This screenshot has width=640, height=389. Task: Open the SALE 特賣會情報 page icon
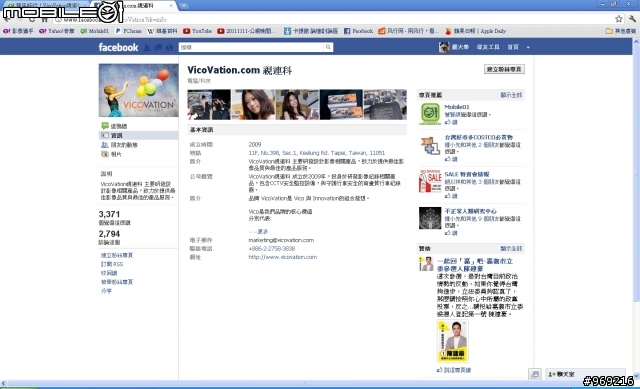tap(430, 181)
